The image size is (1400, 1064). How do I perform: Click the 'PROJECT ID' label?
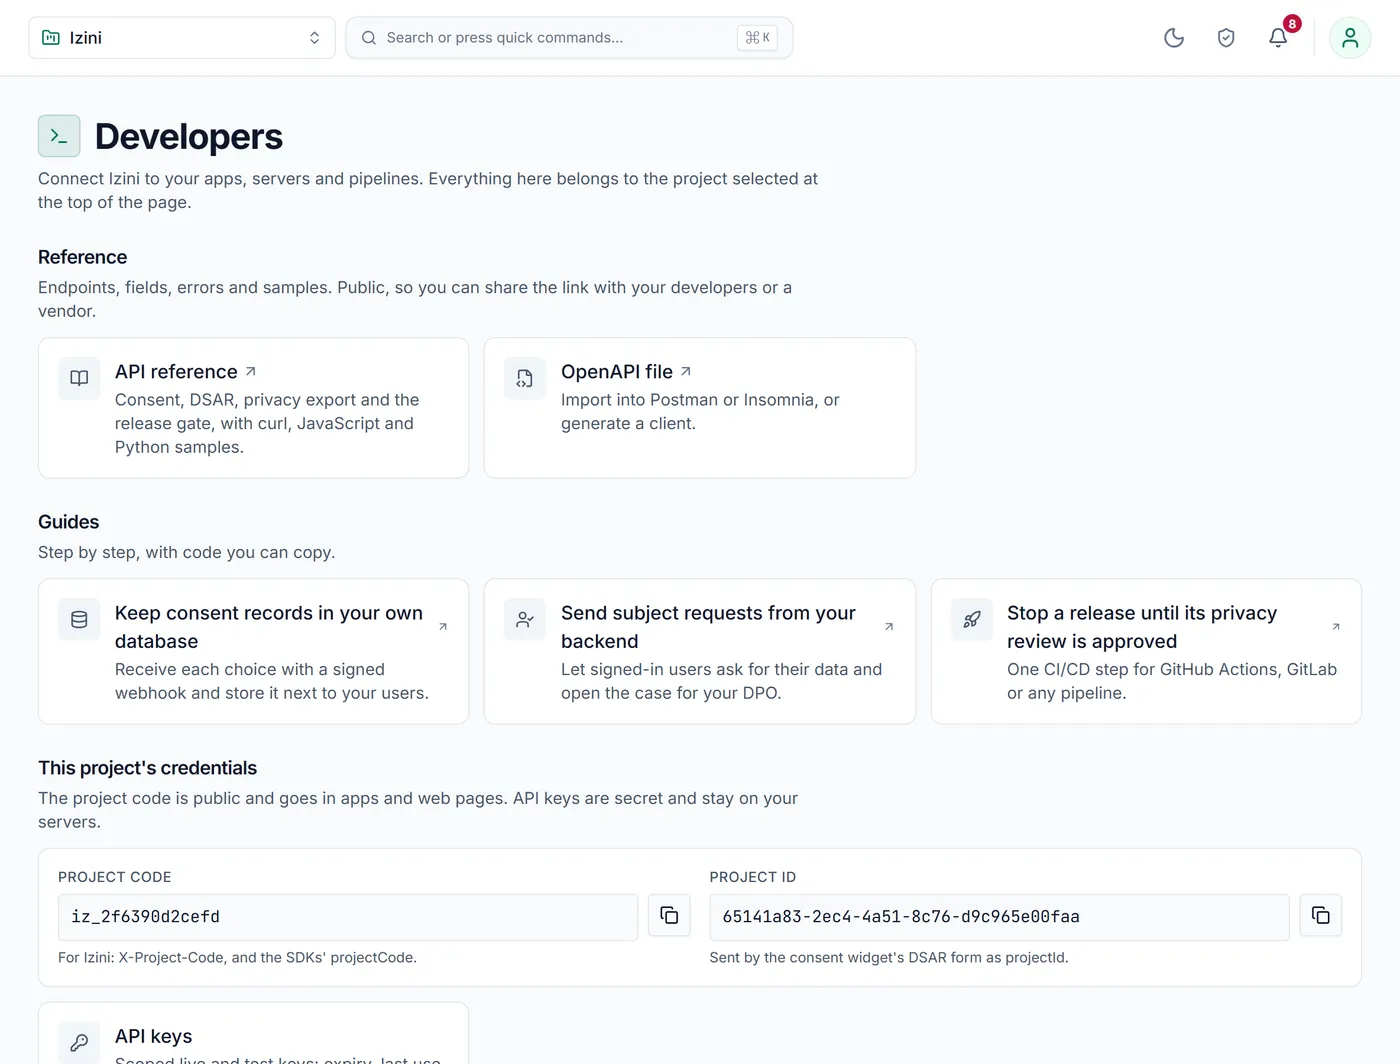(753, 877)
